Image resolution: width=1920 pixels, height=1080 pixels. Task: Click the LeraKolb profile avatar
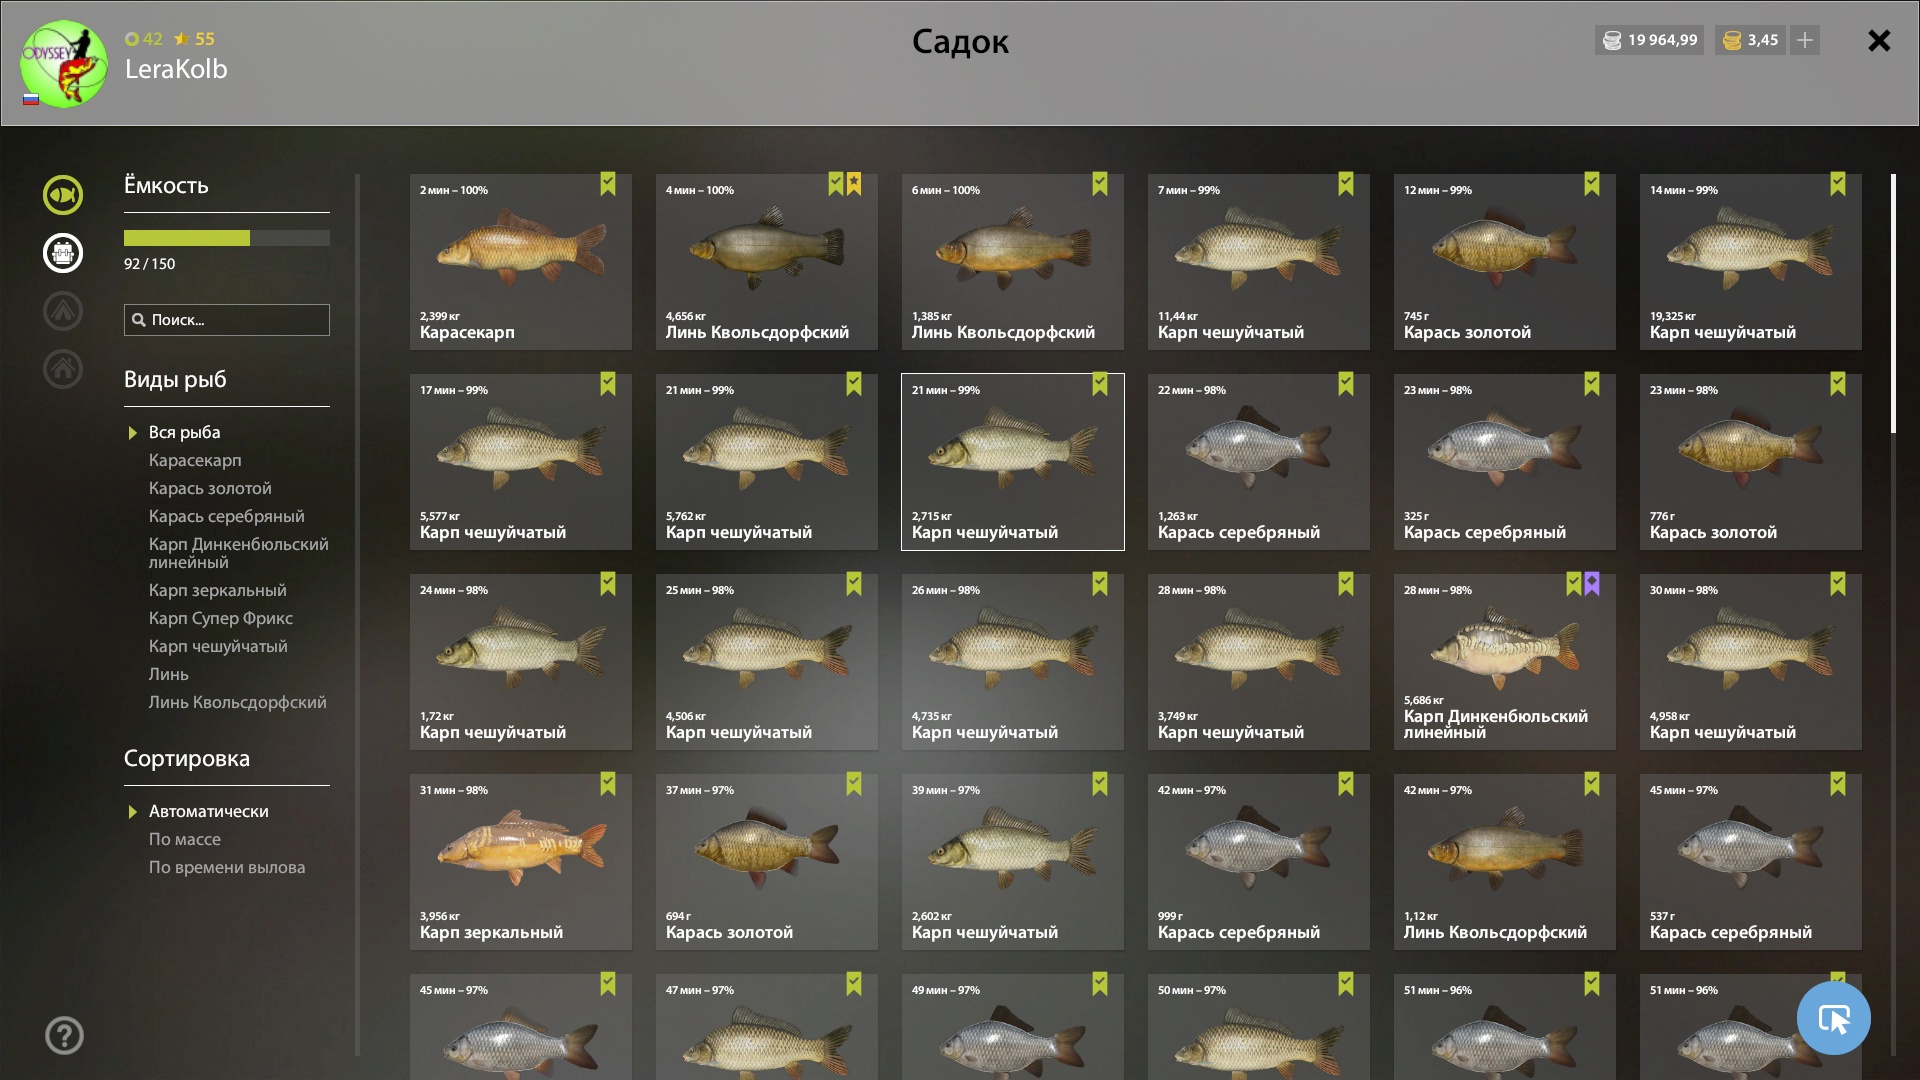point(64,64)
